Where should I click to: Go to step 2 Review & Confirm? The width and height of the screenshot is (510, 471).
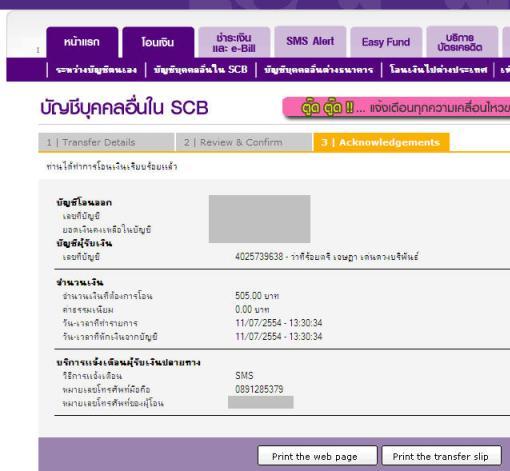(x=244, y=142)
